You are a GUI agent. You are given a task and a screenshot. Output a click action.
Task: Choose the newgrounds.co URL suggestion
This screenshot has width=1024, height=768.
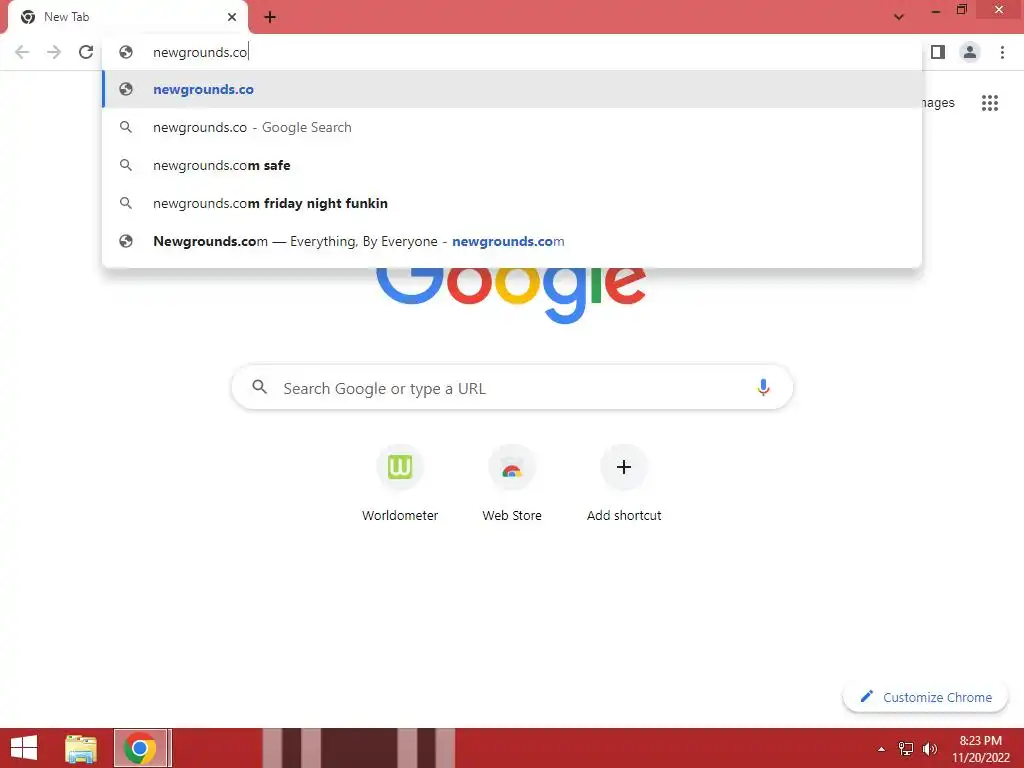coord(512,89)
